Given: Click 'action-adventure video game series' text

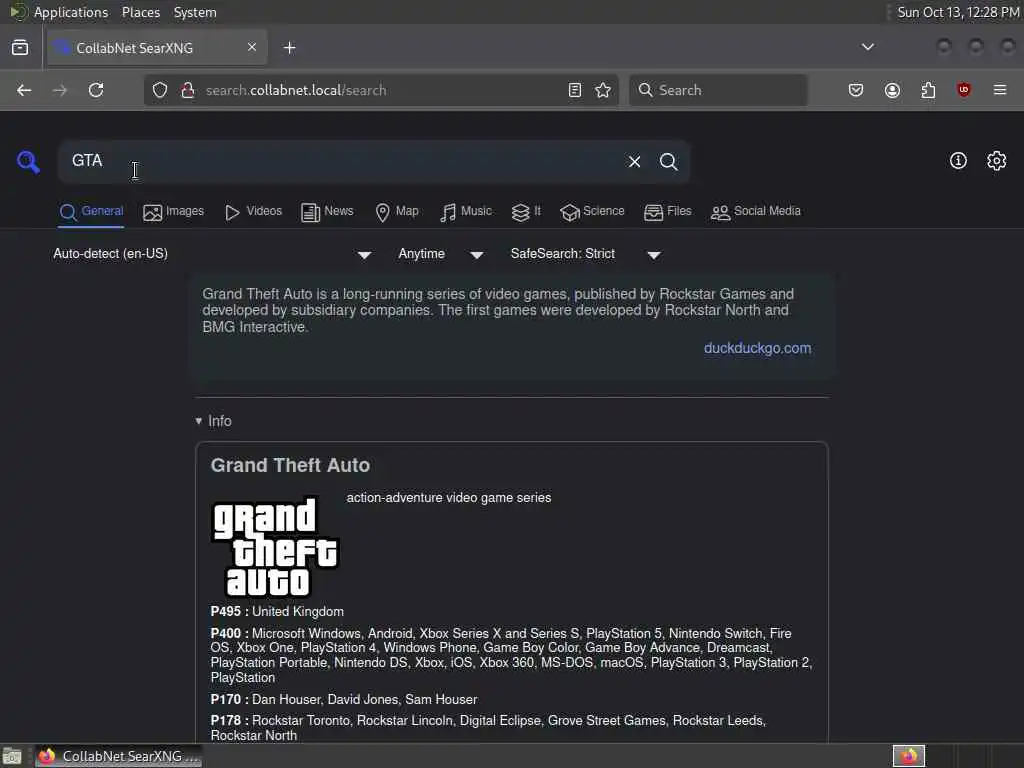Looking at the screenshot, I should point(449,498).
